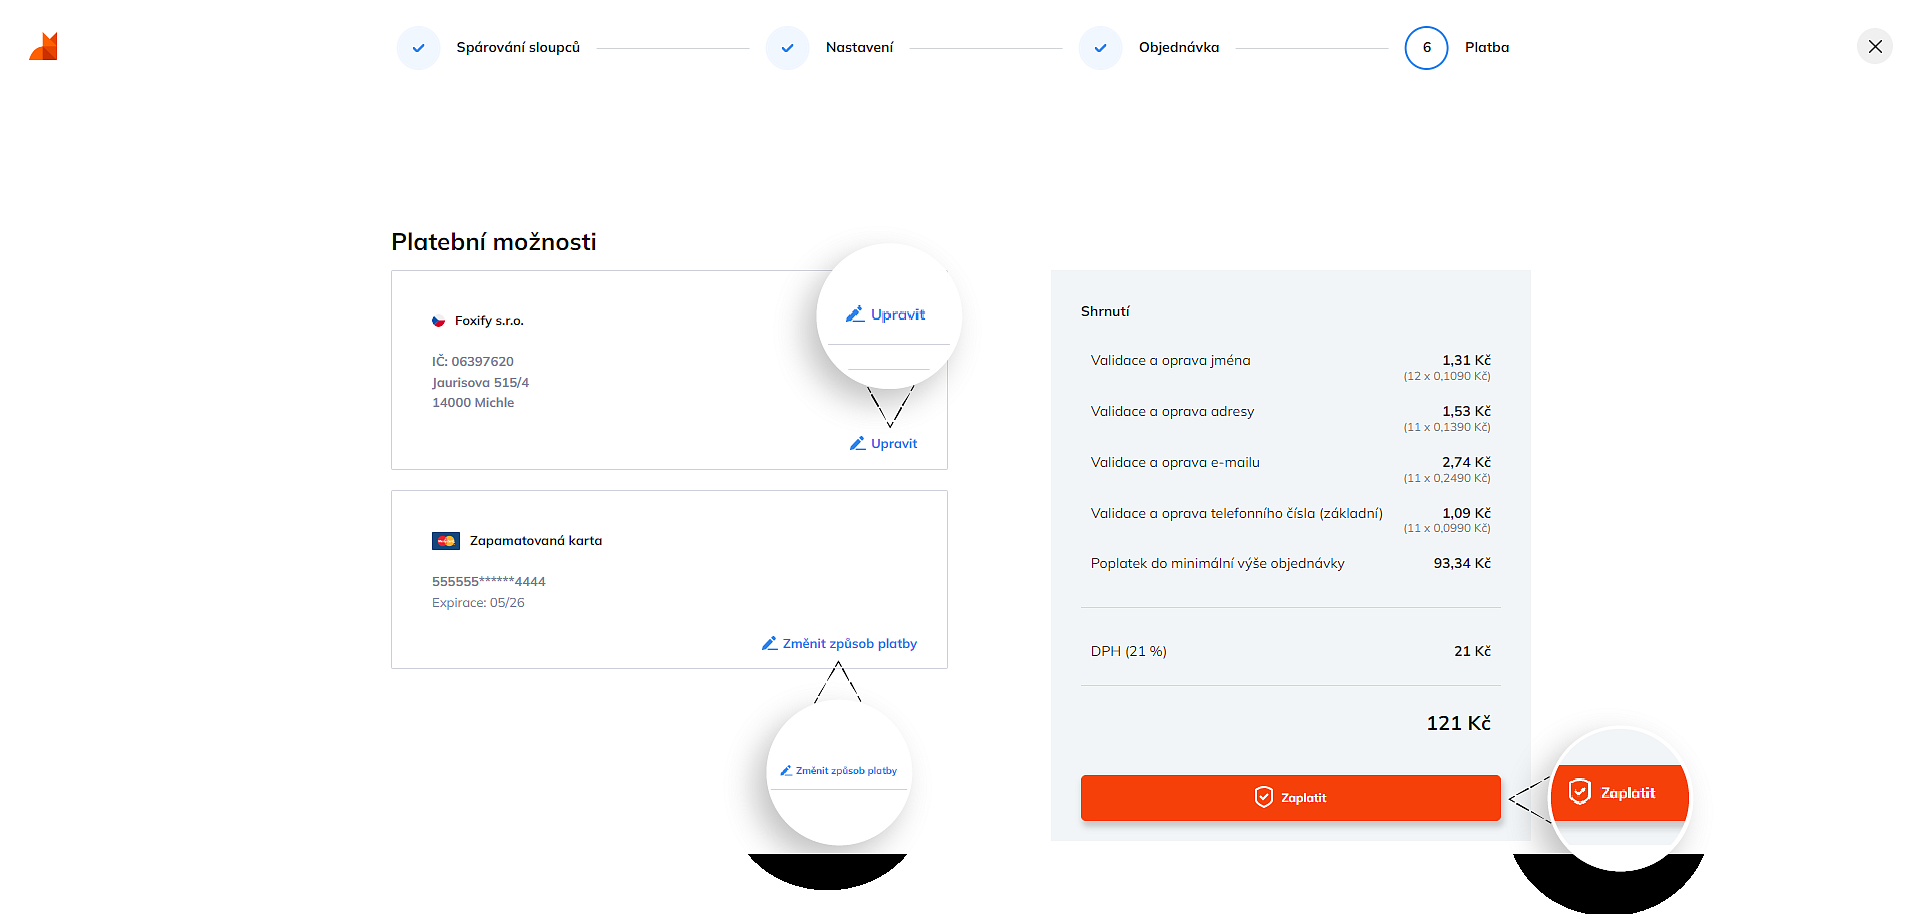The height and width of the screenshot is (914, 1920).
Task: Click Změnit způsob platby link
Action: click(849, 644)
